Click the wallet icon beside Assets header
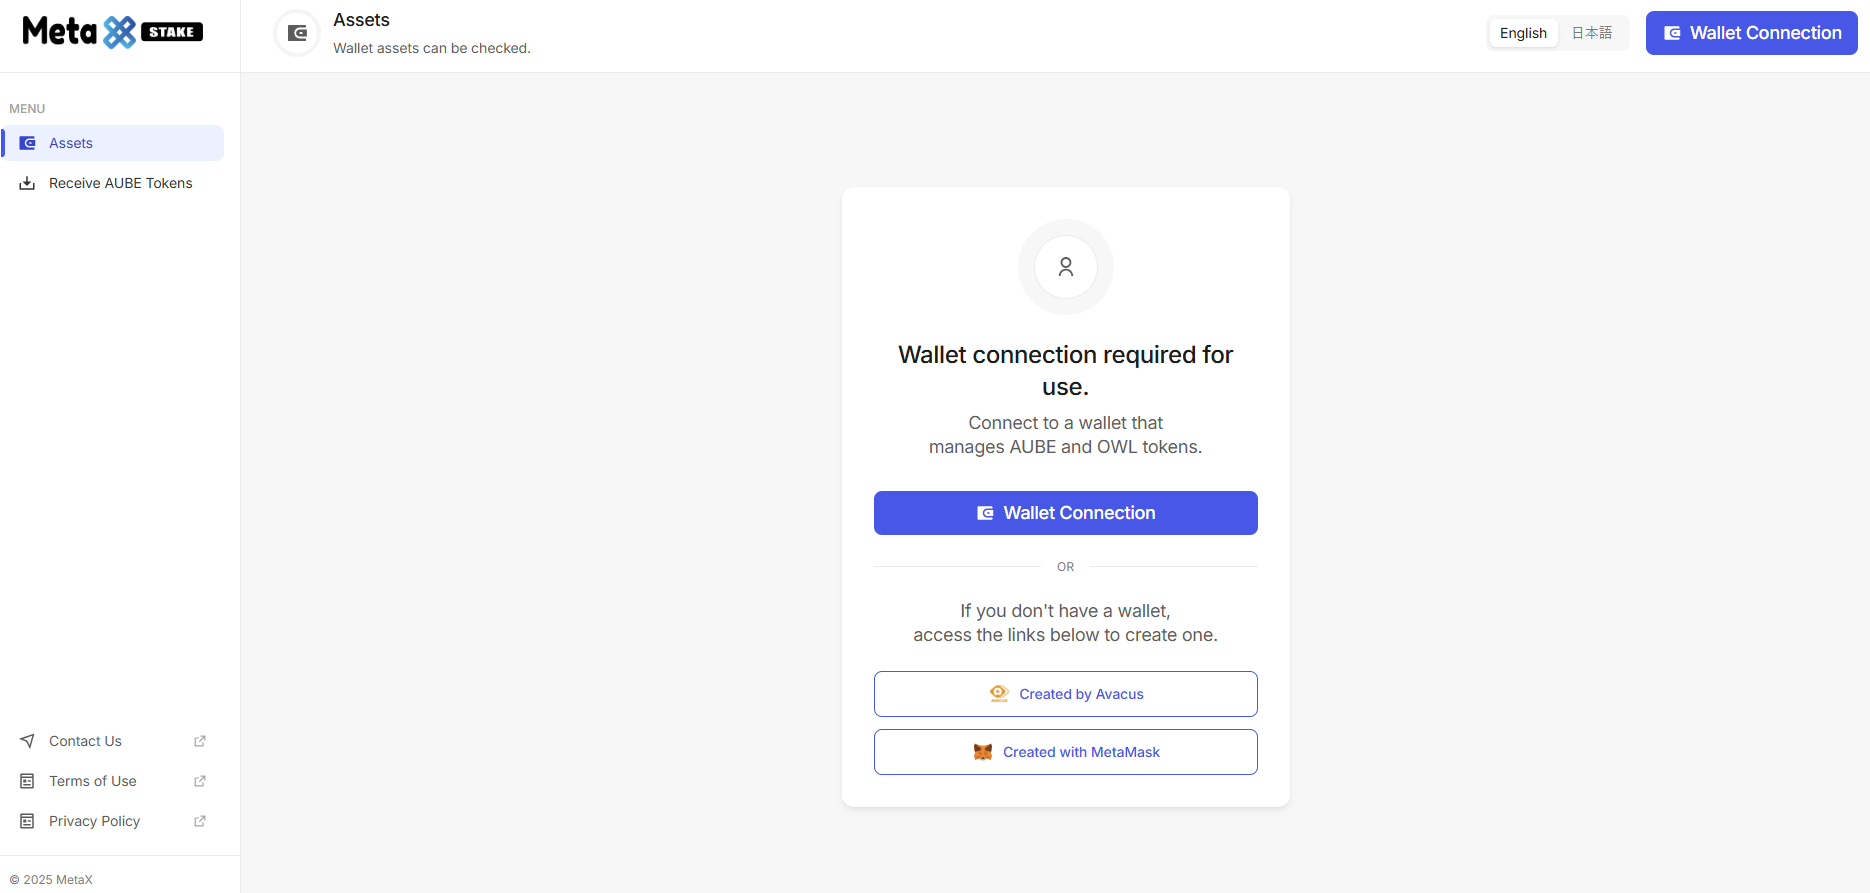1870x893 pixels. pos(297,33)
